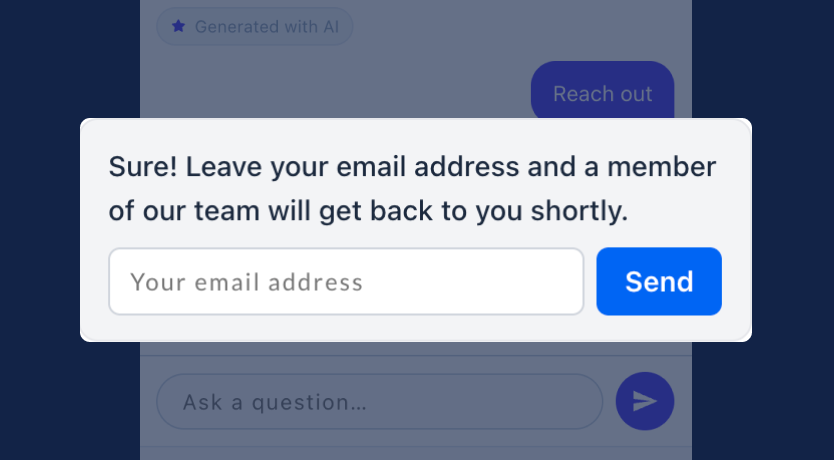
Task: Click into the Ask a question input
Action: point(380,402)
